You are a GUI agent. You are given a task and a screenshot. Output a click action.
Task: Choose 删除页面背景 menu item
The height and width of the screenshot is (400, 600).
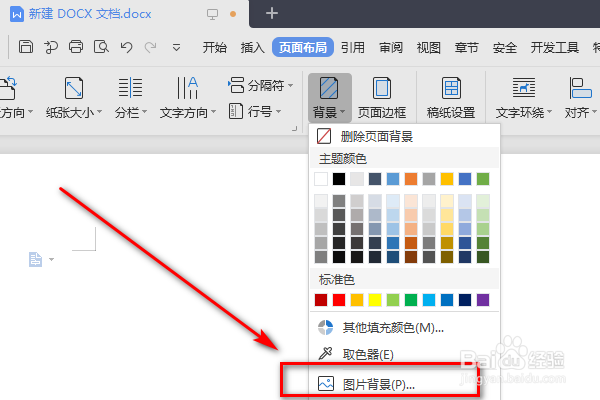(x=404, y=136)
